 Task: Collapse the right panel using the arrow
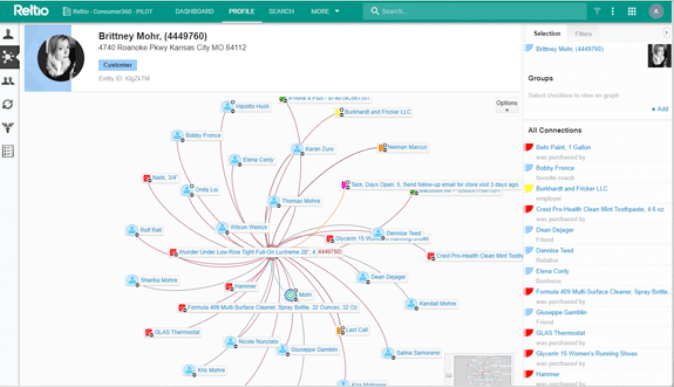[666, 33]
